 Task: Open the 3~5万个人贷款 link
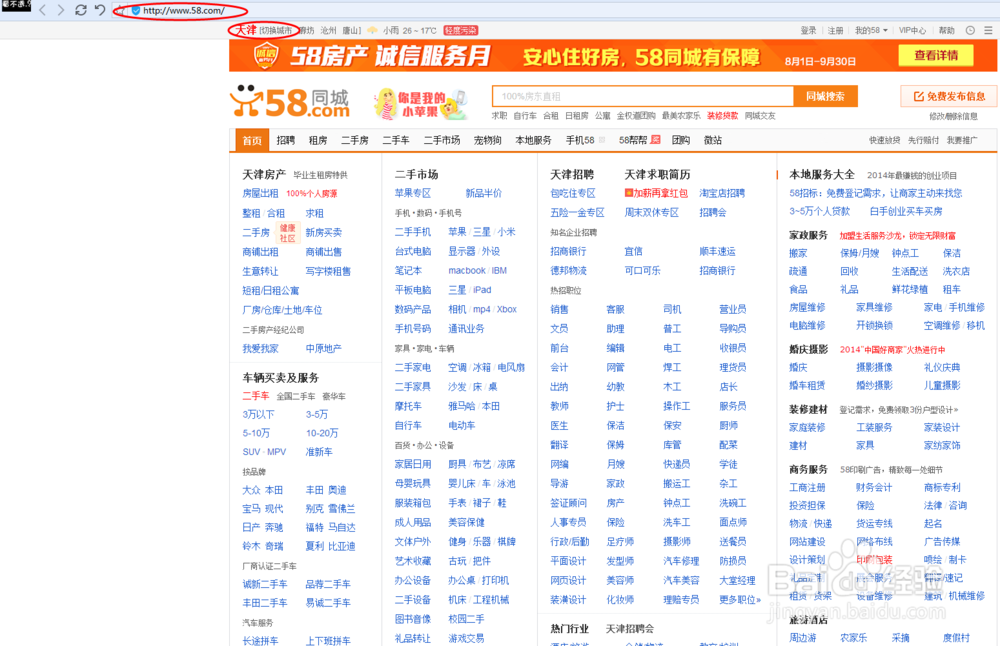point(820,211)
